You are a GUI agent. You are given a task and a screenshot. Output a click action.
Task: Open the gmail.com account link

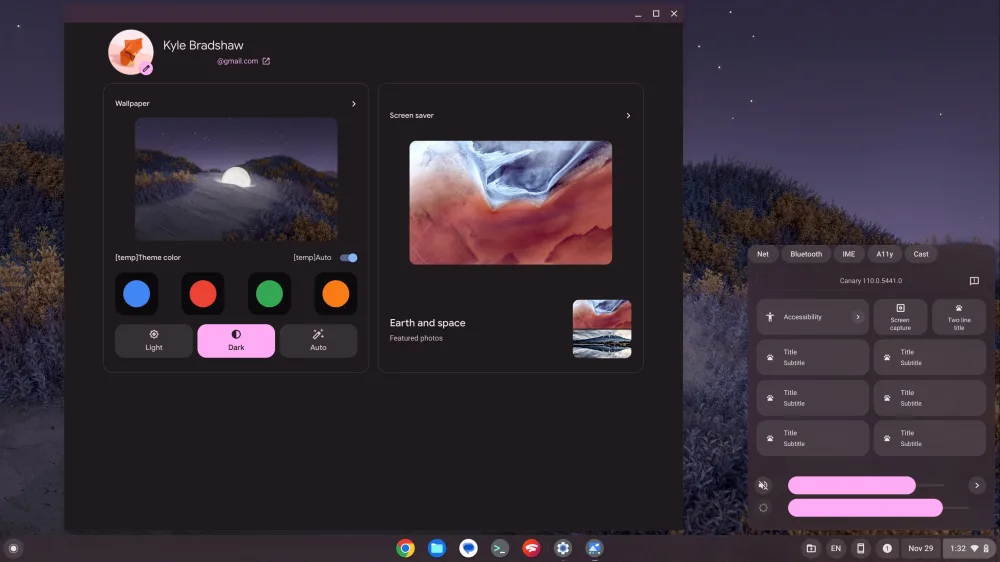point(243,61)
